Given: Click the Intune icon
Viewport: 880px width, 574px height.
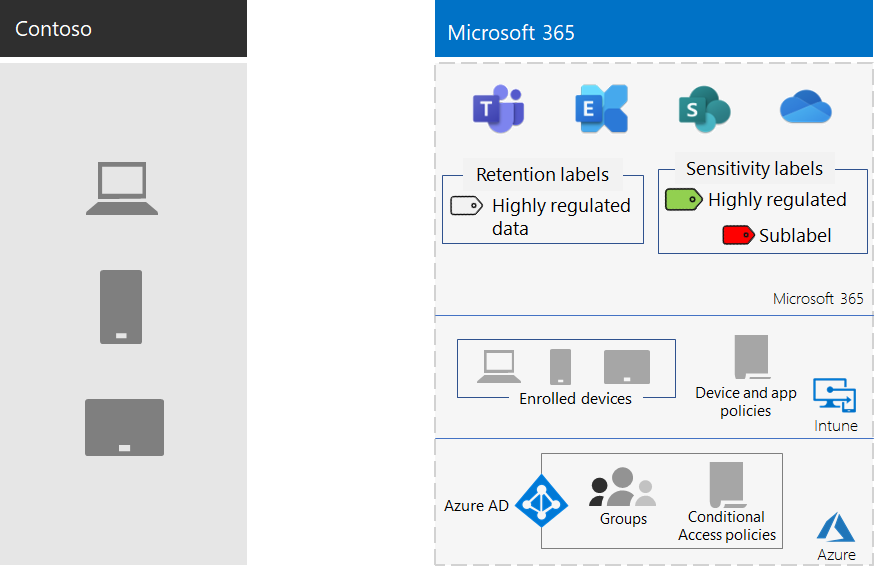Looking at the screenshot, I should pyautogui.click(x=835, y=396).
